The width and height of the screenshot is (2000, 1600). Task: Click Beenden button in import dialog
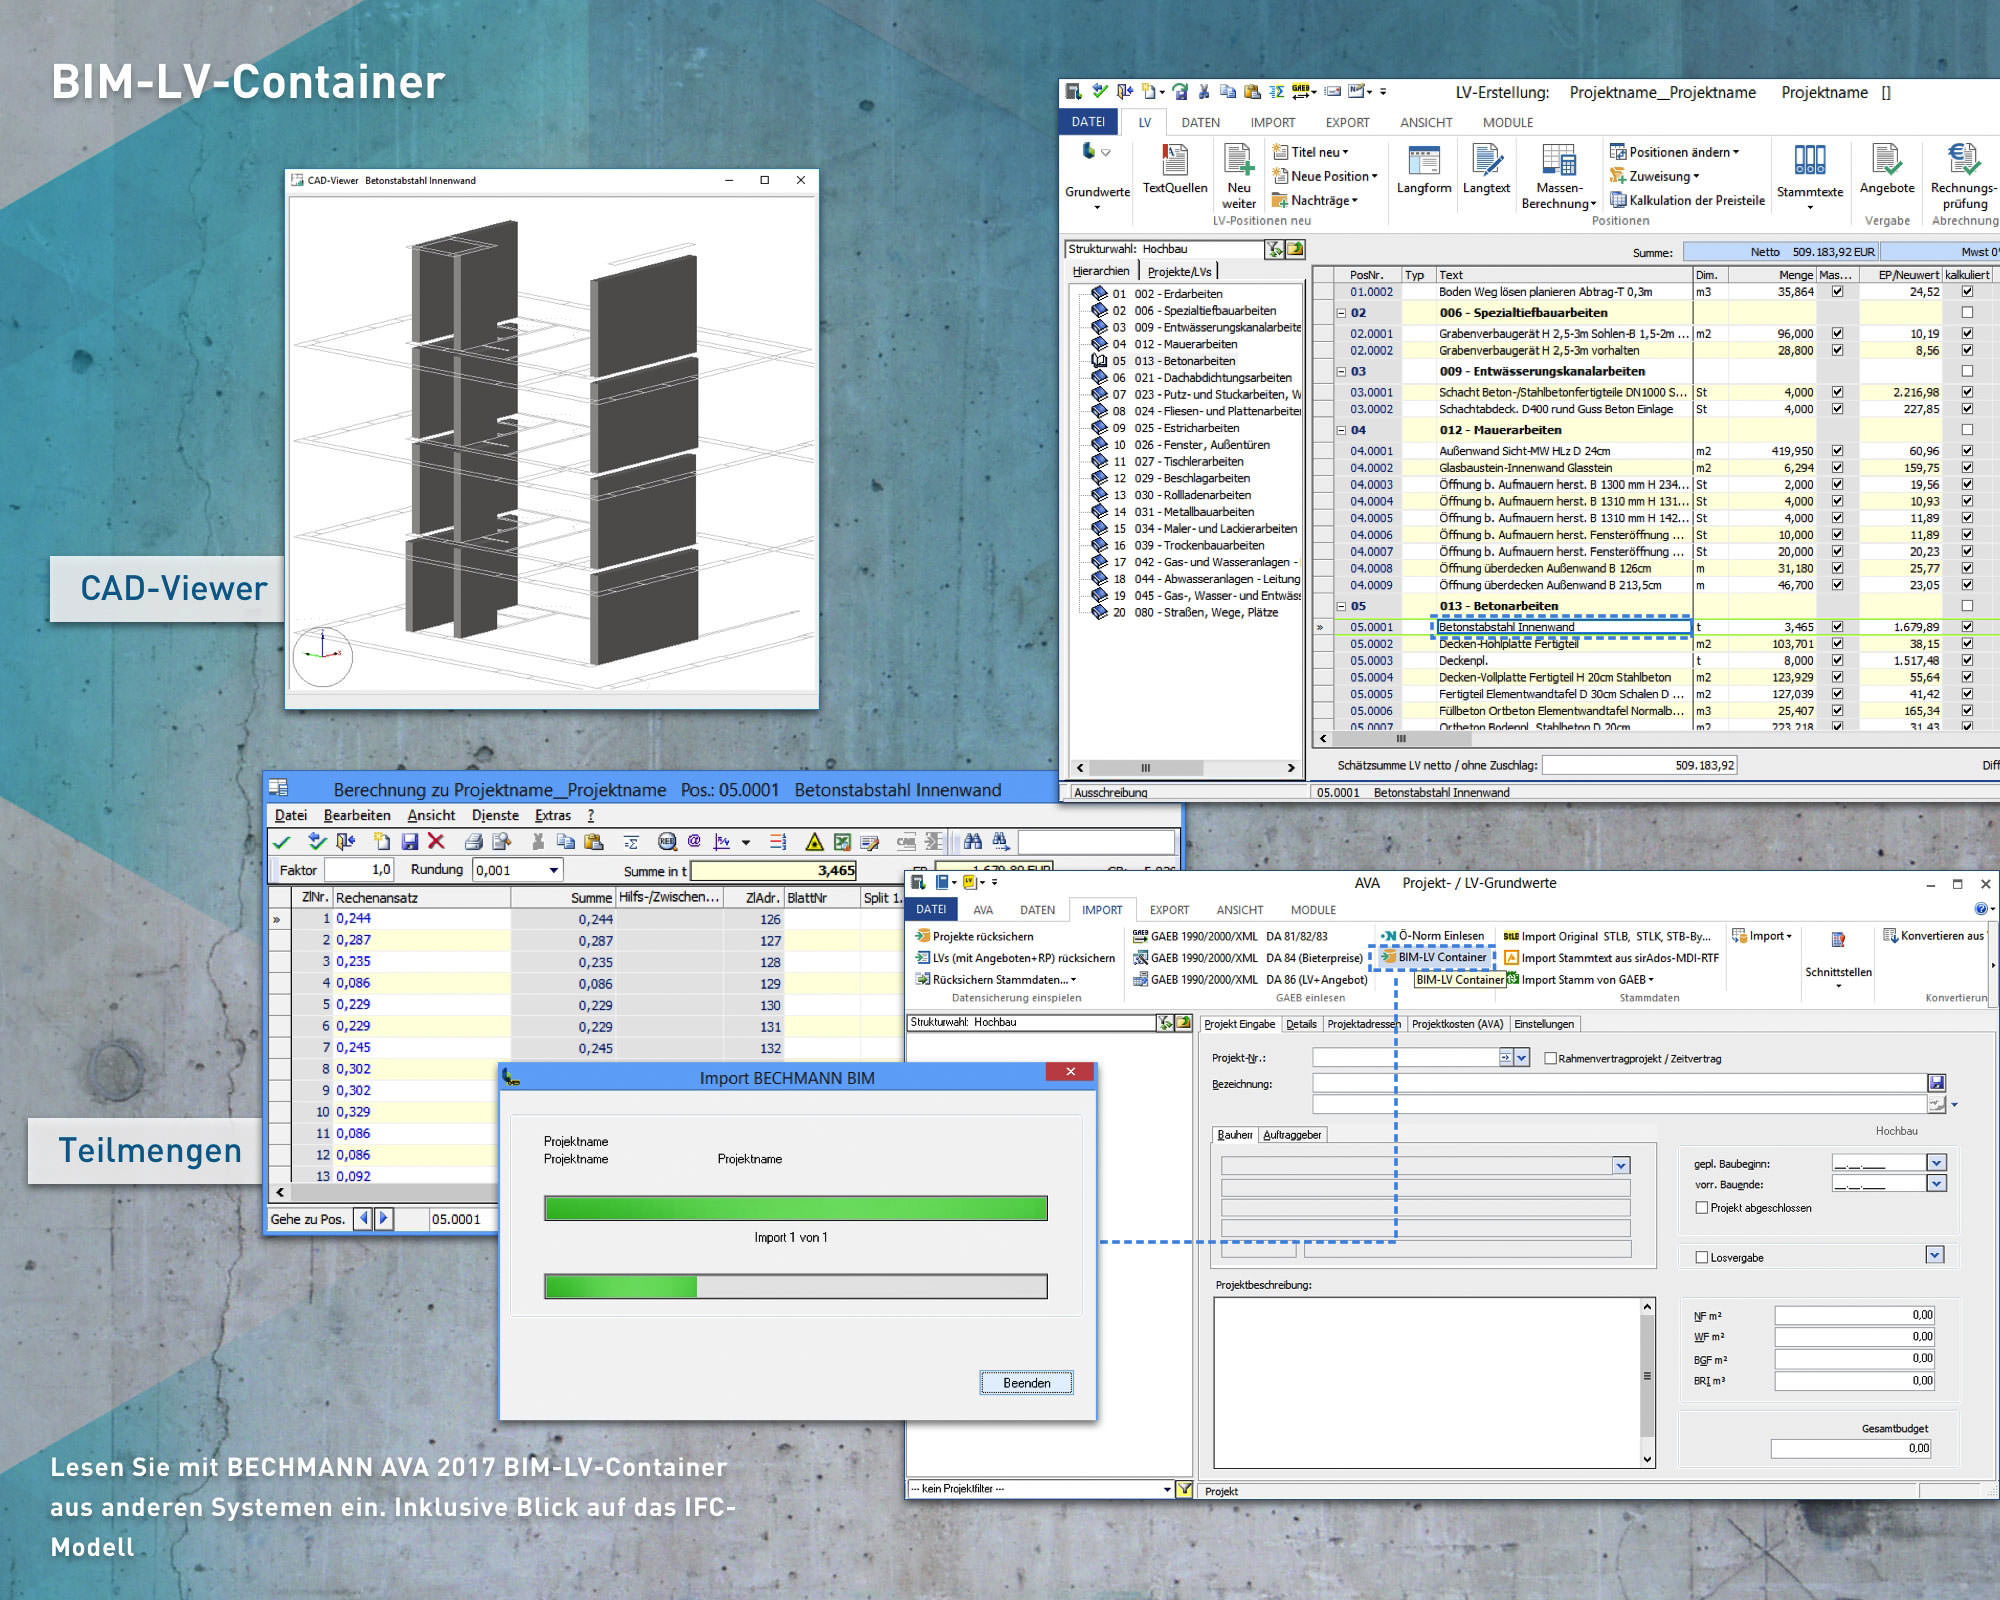1026,1383
